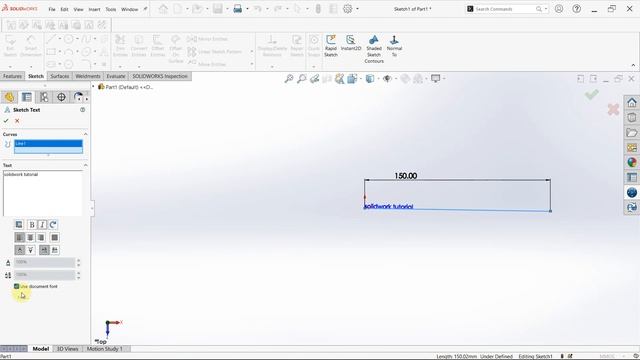
Task: Confirm sketch with large green corner checkmark
Action: click(x=591, y=95)
